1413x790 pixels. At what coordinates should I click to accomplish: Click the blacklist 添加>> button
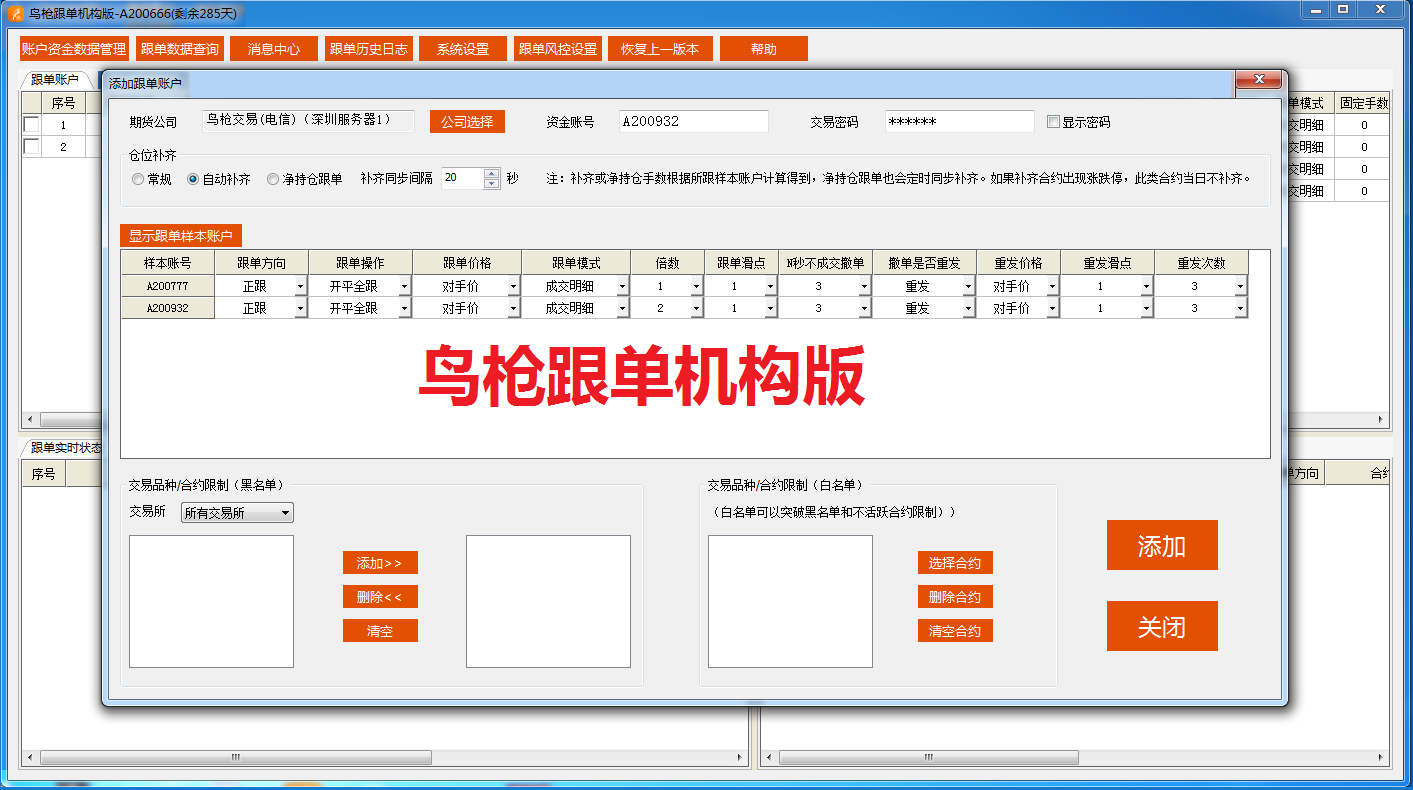pyautogui.click(x=380, y=563)
